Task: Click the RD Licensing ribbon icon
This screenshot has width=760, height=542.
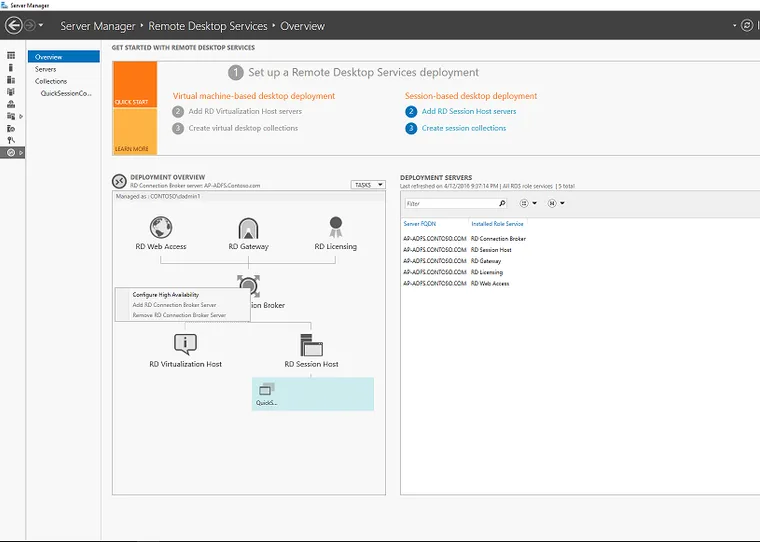Action: pos(335,227)
